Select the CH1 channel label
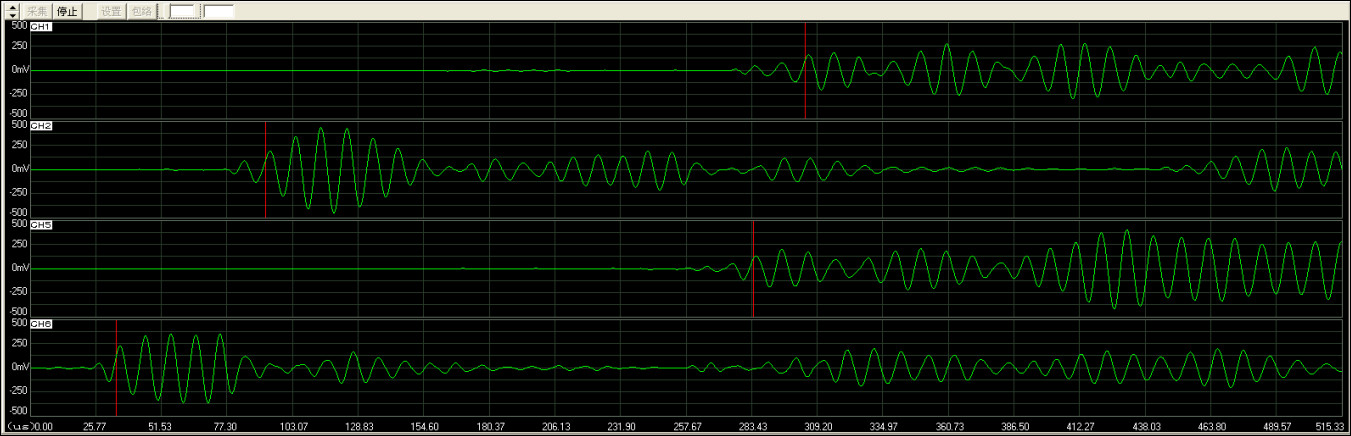The height and width of the screenshot is (436, 1351). (x=42, y=27)
